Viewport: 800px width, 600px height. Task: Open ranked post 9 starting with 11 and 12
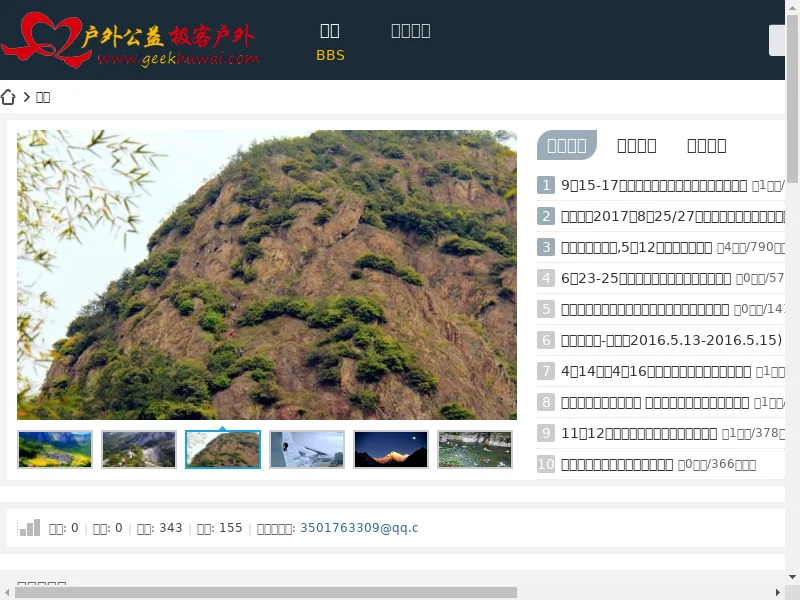point(639,433)
